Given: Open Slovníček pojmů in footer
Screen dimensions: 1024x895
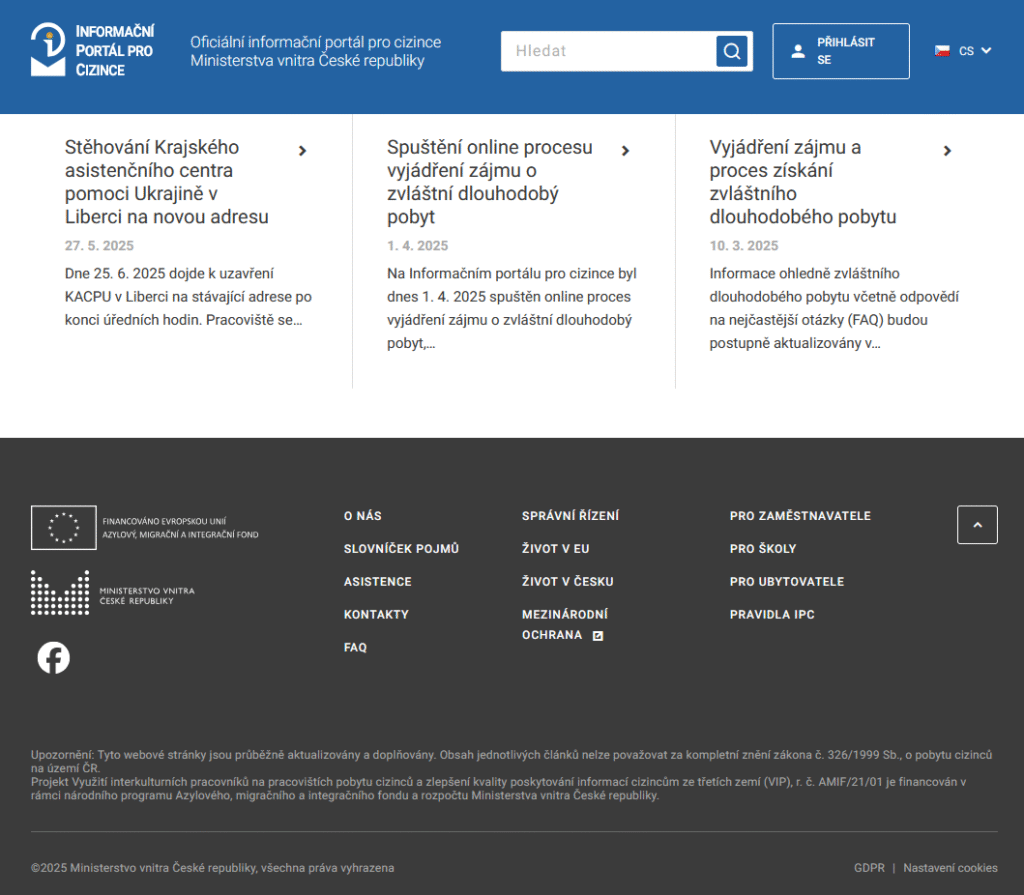Looking at the screenshot, I should [401, 549].
